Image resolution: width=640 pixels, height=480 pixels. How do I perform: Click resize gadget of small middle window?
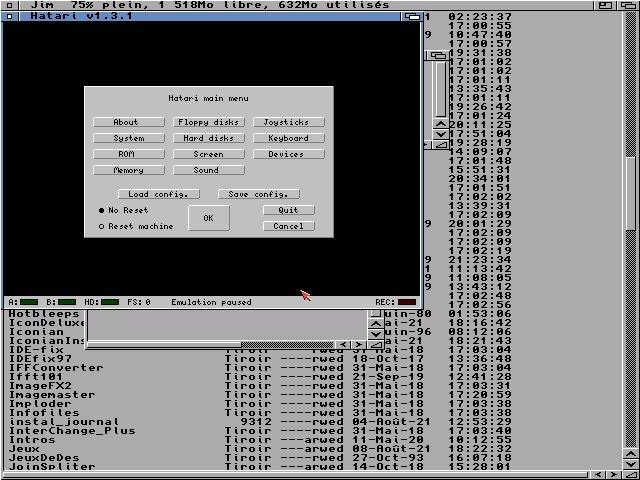441,144
